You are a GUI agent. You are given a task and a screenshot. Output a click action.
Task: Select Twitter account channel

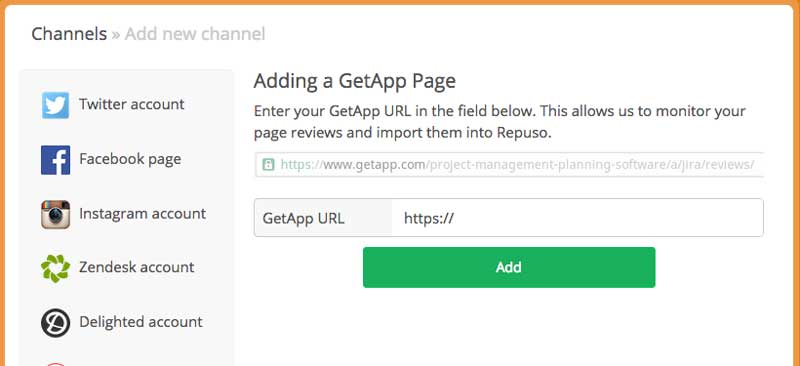click(132, 105)
